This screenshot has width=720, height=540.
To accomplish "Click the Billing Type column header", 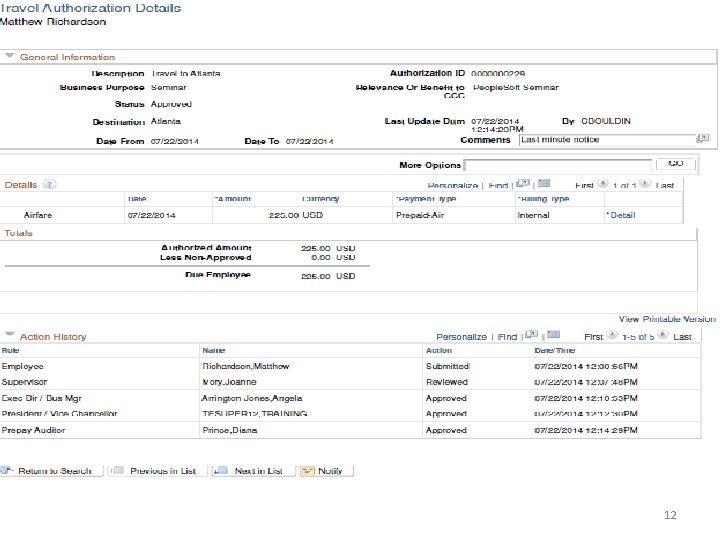I will coord(543,199).
